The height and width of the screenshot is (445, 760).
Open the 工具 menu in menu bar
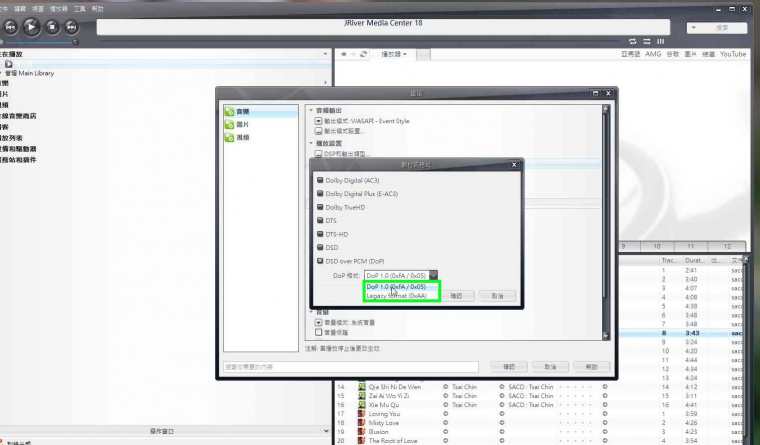coord(79,9)
